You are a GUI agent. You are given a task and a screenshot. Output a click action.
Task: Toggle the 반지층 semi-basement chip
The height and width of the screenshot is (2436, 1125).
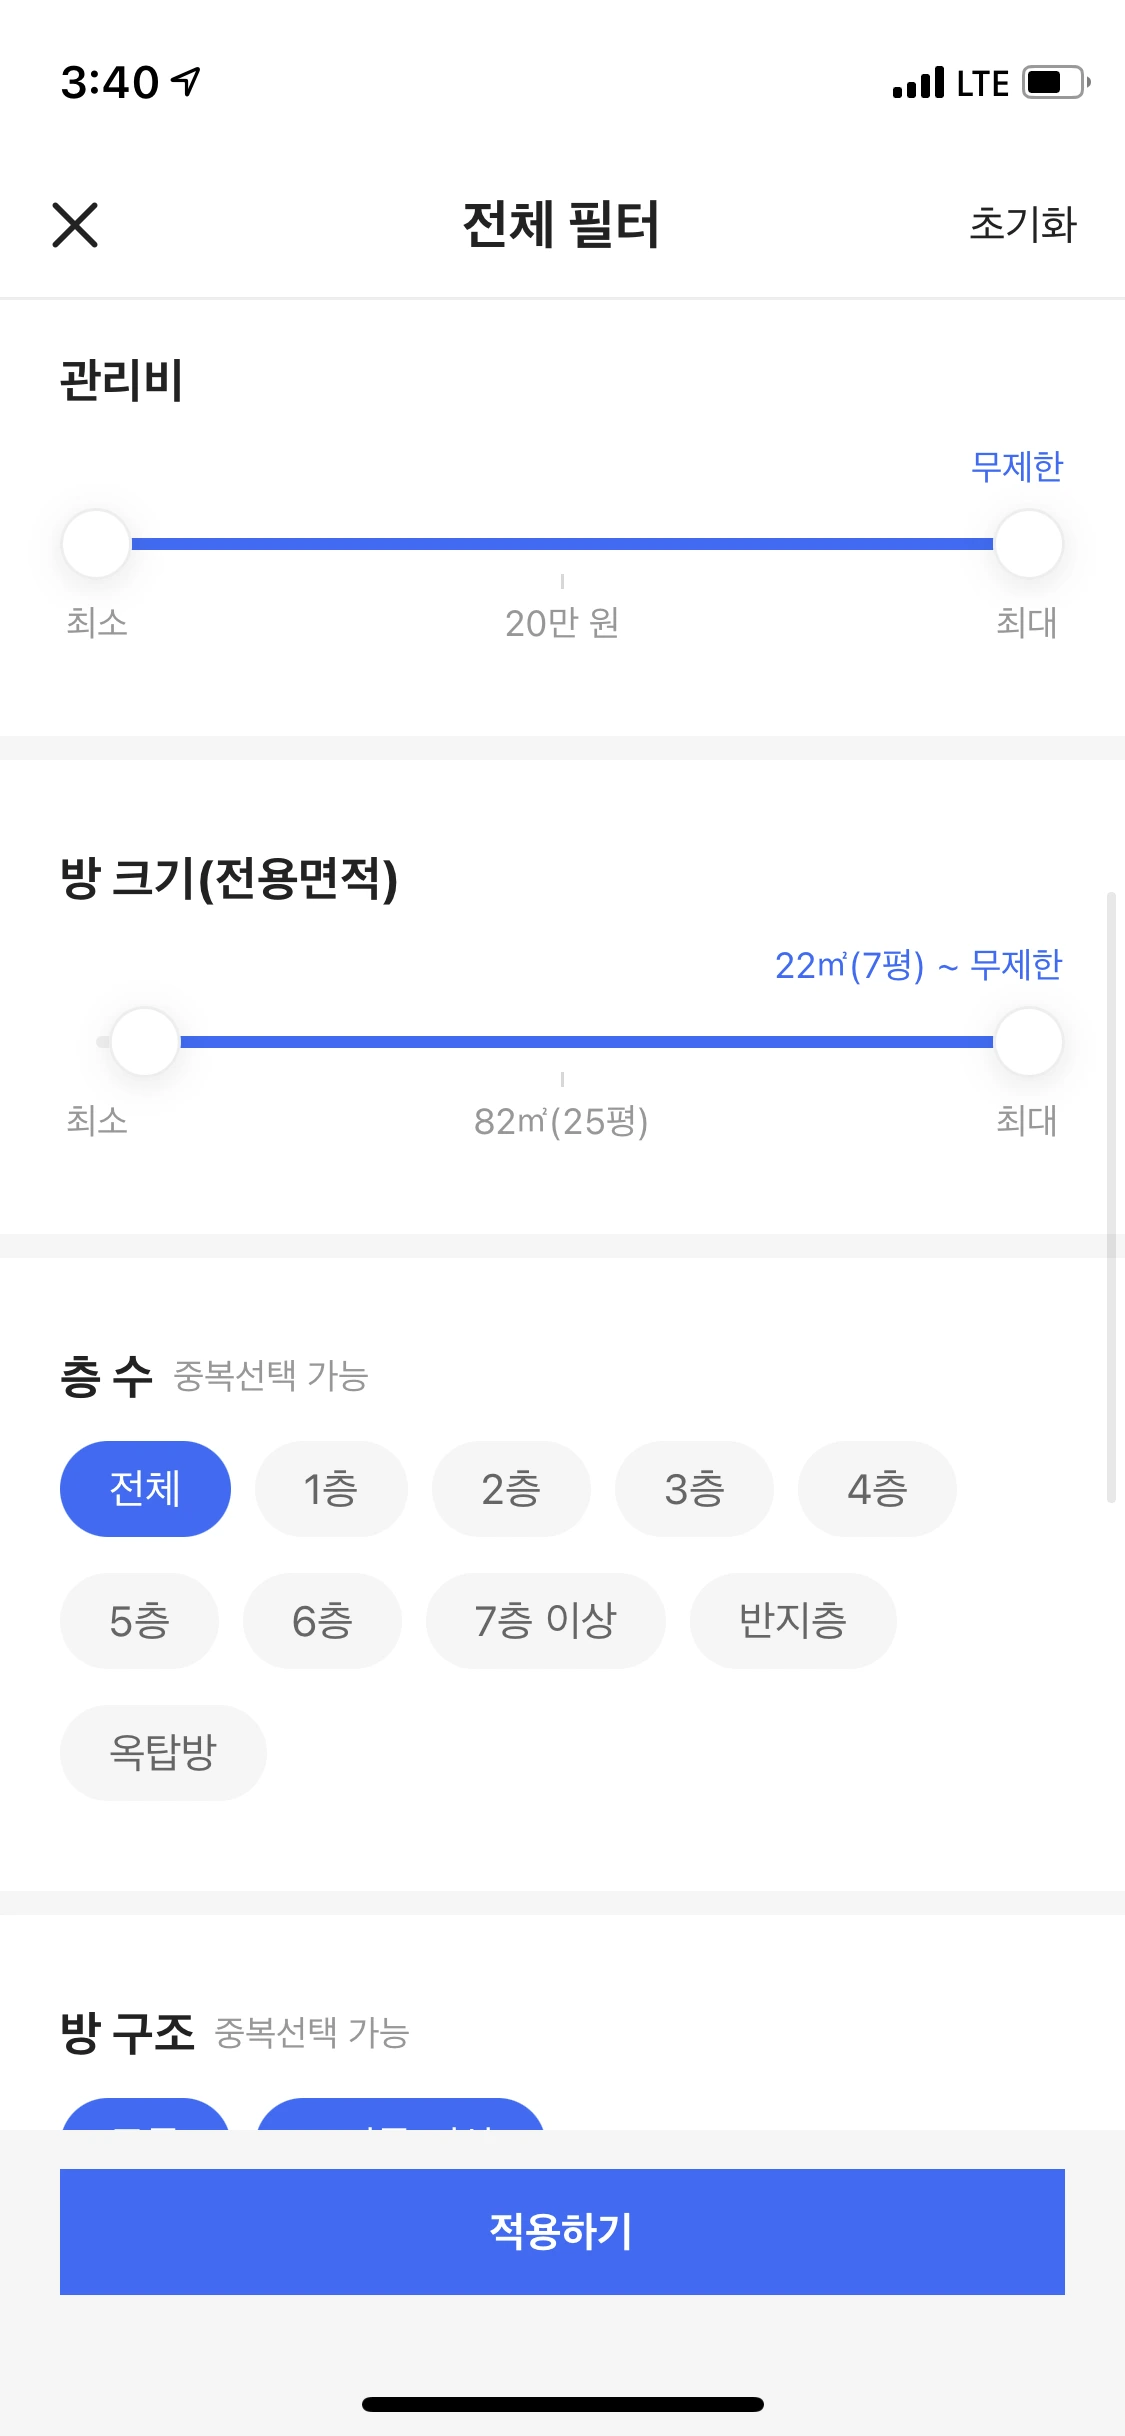click(x=792, y=1621)
